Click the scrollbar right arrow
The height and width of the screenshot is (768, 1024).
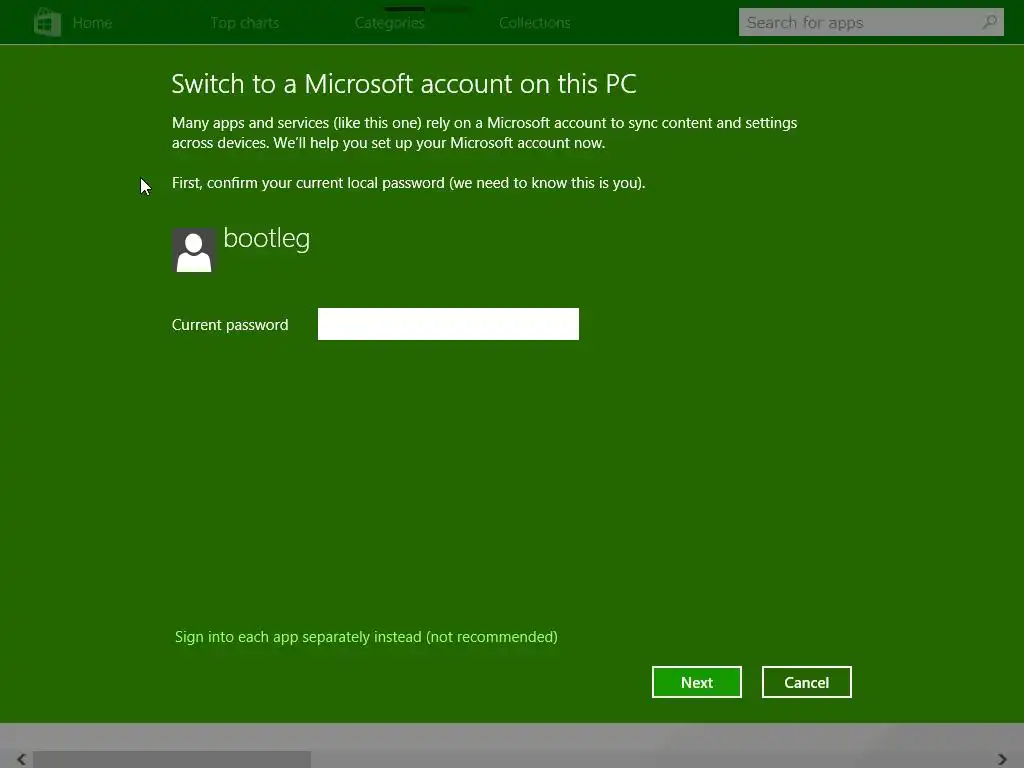1002,759
